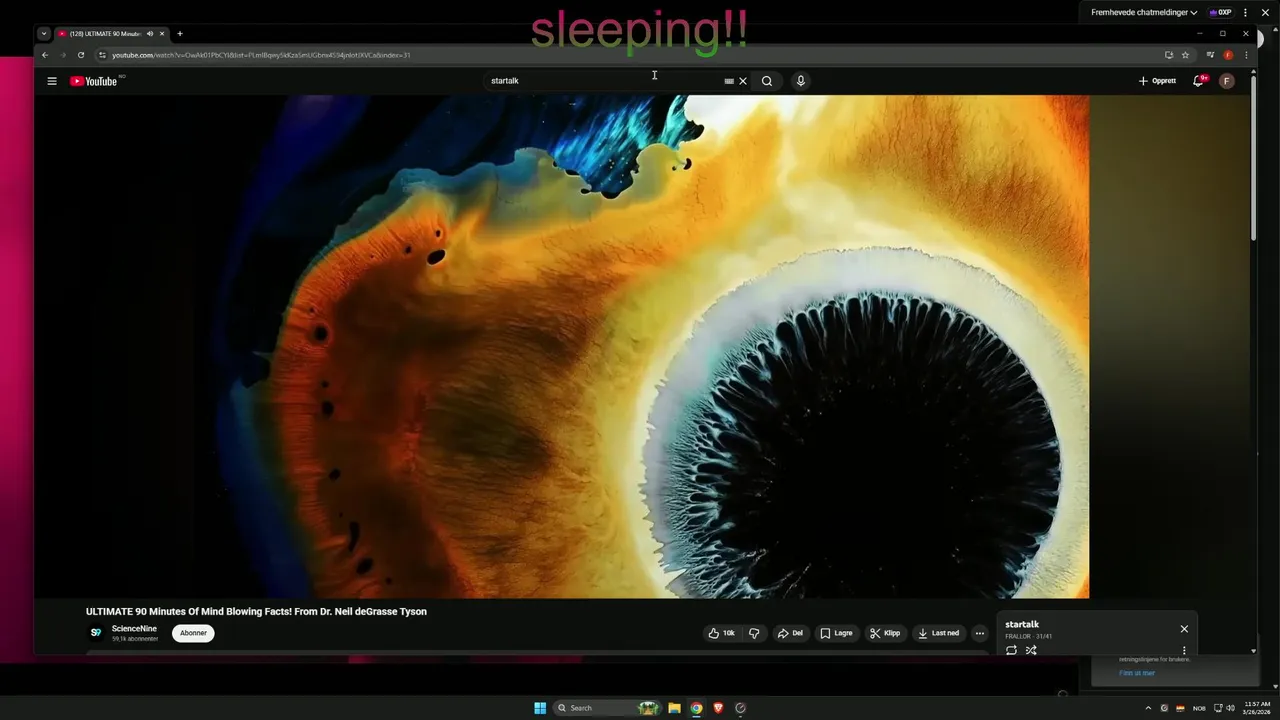This screenshot has height=720, width=1280.
Task: Open the ScienceNine channel name
Action: point(134,629)
